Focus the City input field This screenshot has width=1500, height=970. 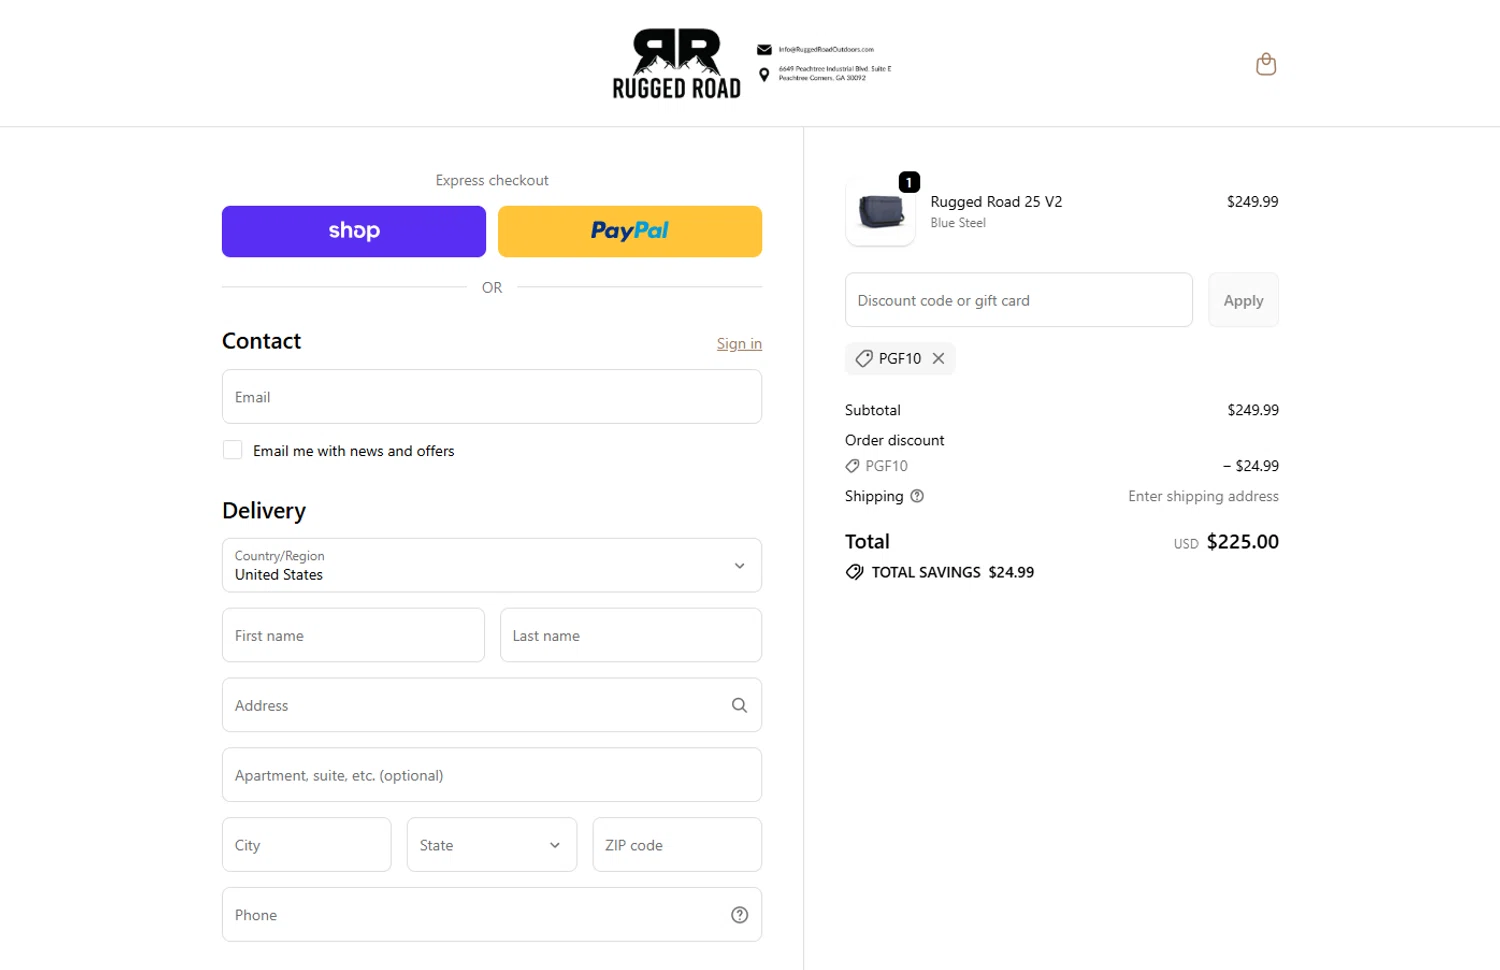(x=306, y=845)
